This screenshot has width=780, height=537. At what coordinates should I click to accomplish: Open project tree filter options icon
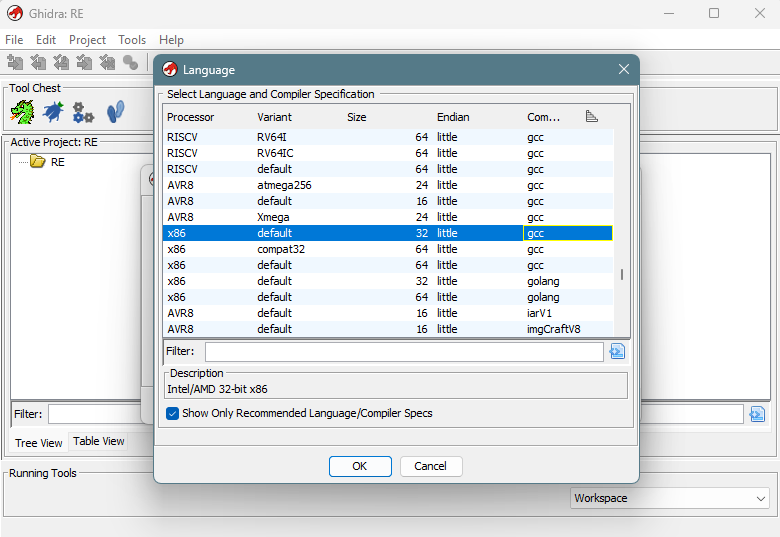tap(757, 414)
